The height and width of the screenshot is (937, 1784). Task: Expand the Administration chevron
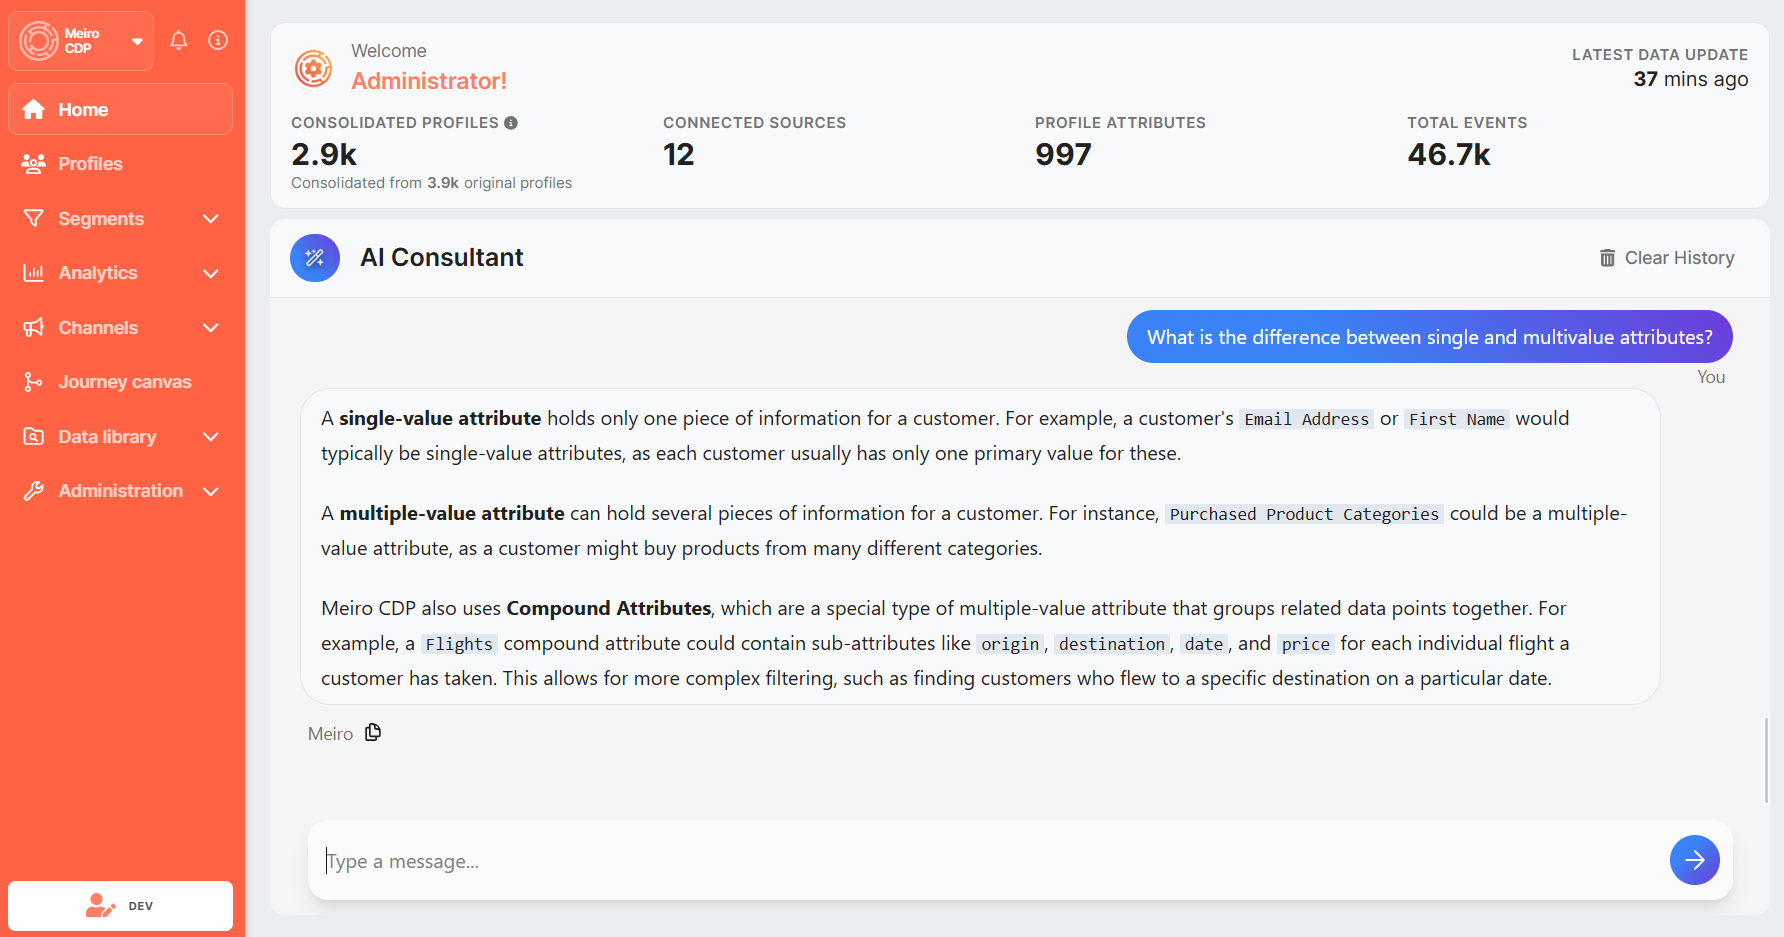211,491
